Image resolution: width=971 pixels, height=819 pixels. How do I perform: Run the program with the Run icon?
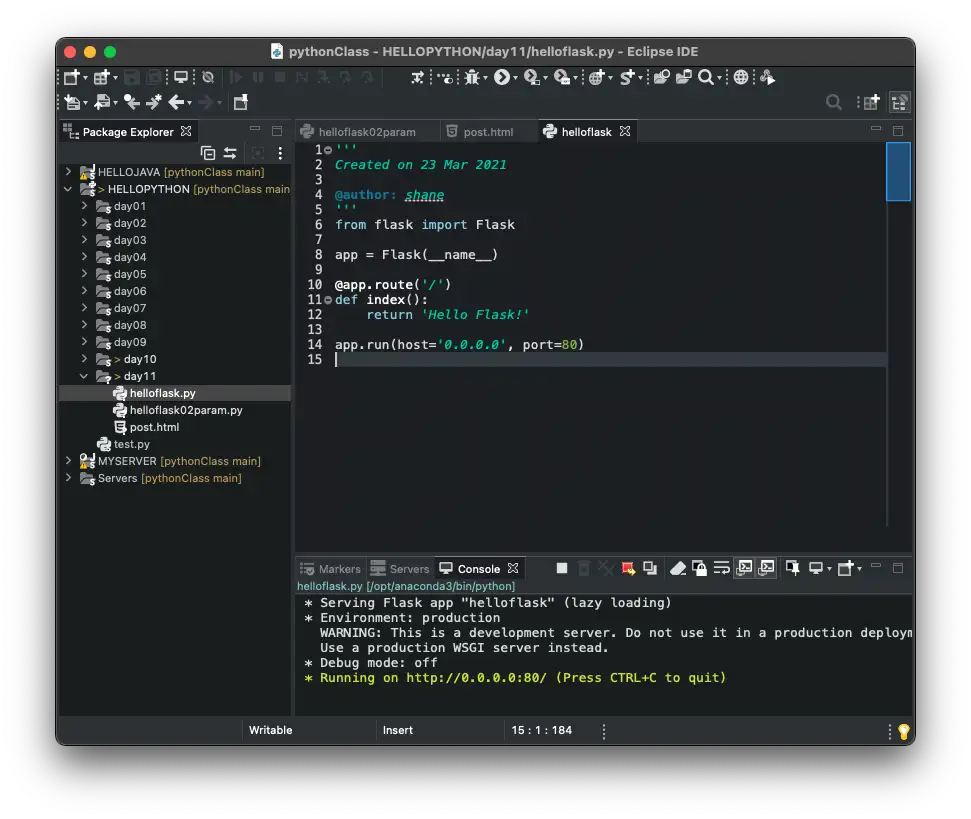[x=502, y=77]
